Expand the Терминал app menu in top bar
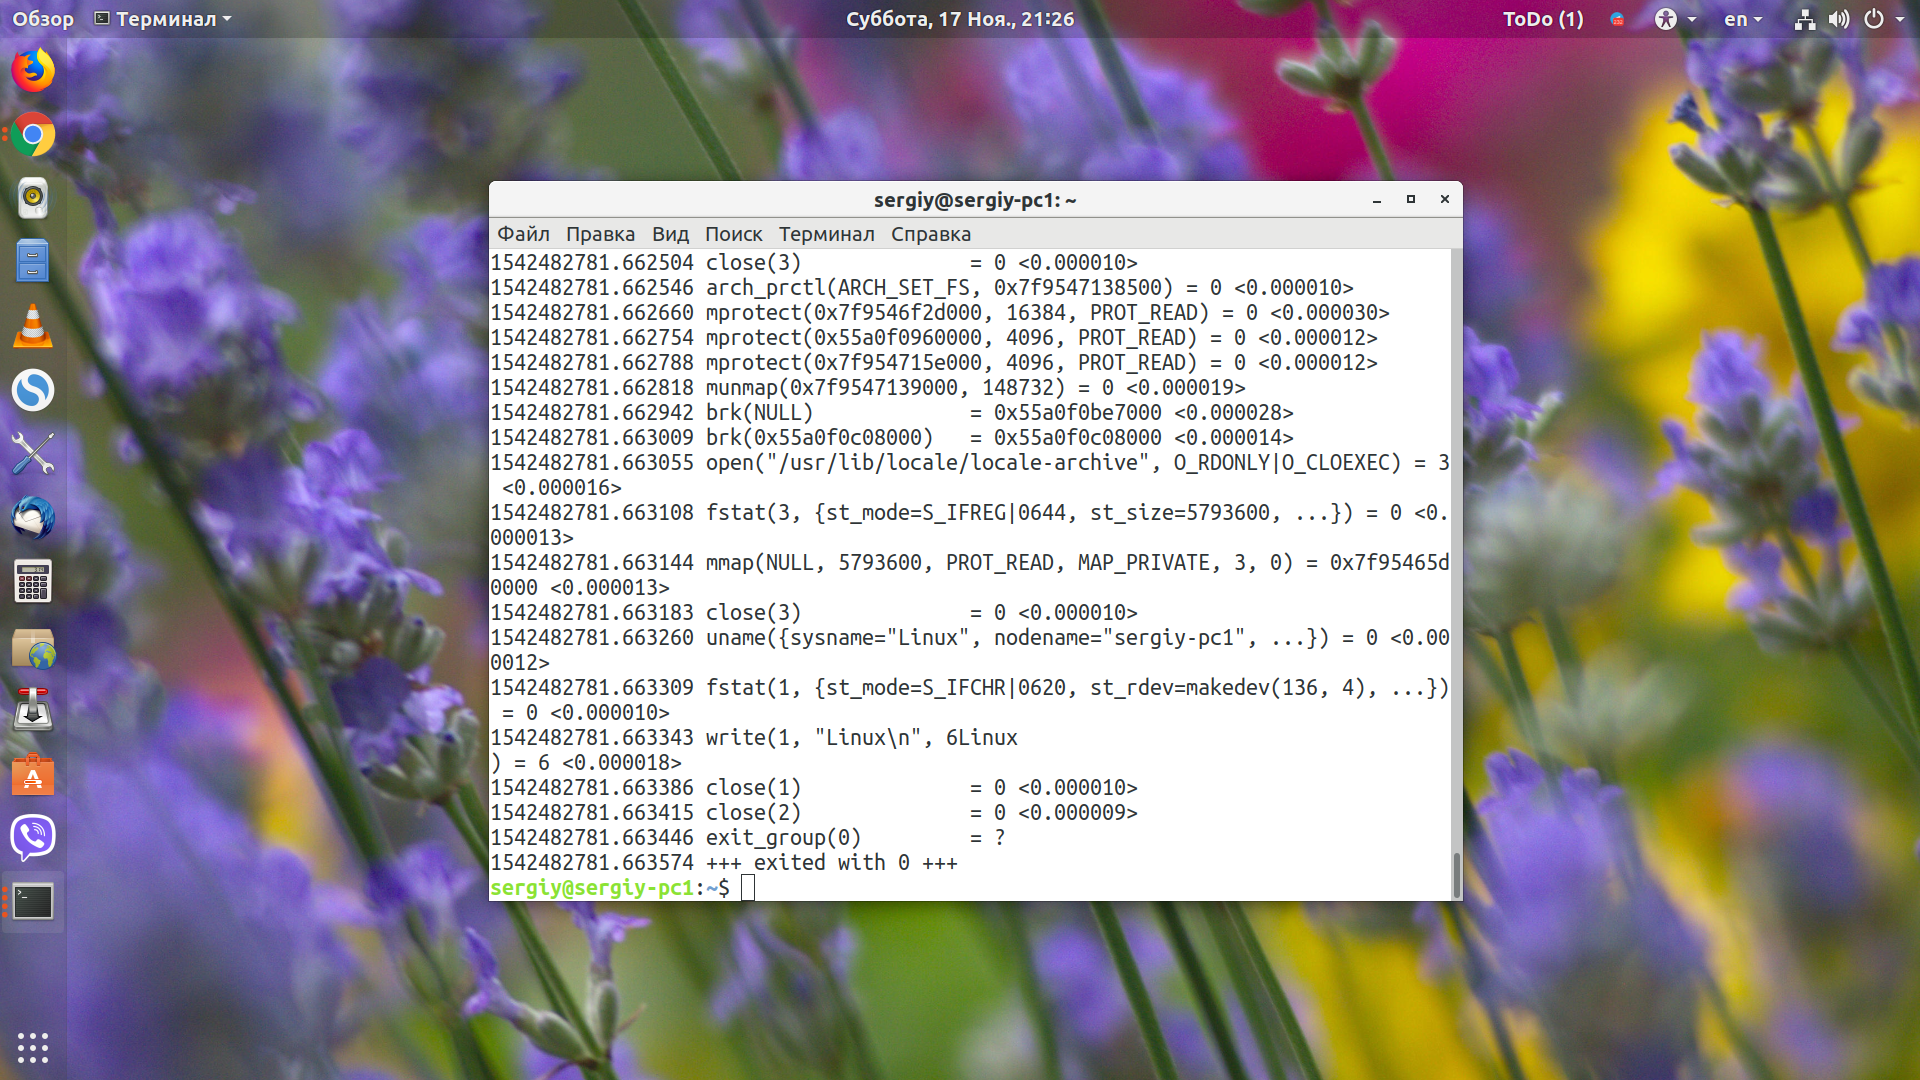1920x1080 pixels. tap(163, 19)
